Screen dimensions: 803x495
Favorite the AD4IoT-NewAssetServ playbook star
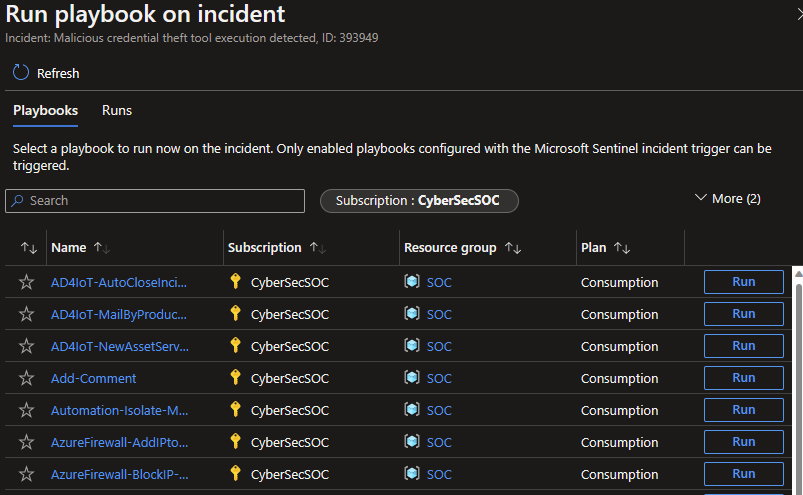27,346
